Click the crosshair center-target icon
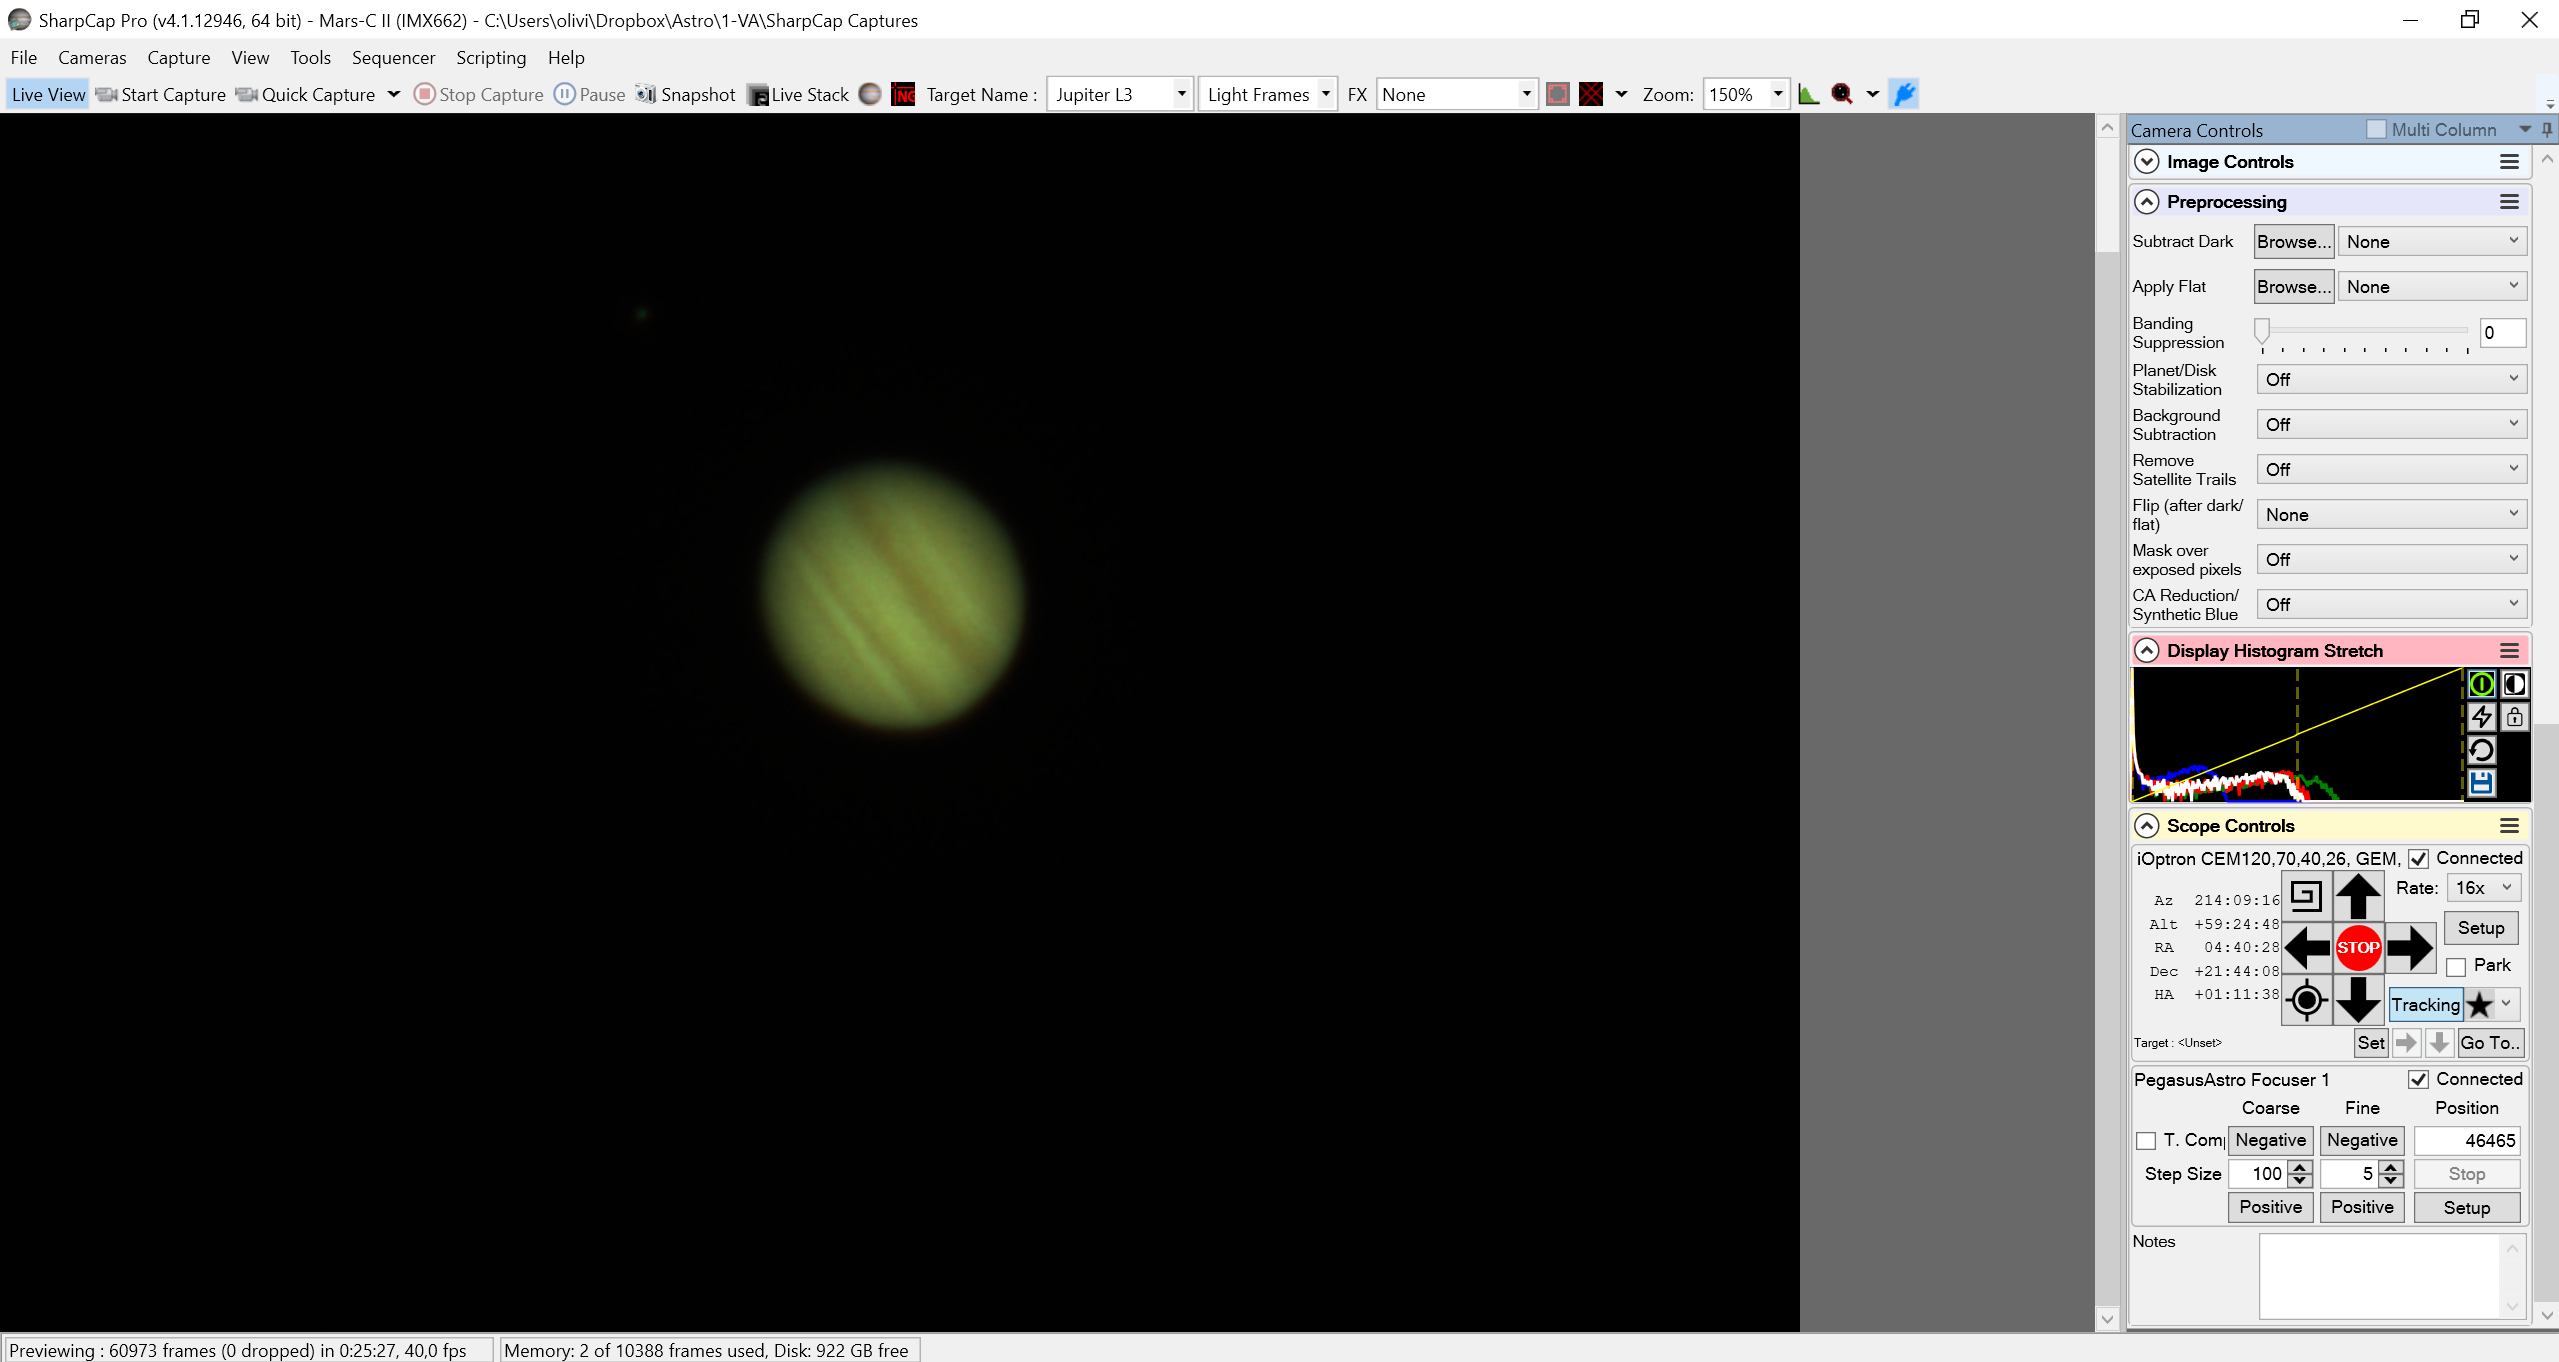The image size is (2559, 1362). (x=2305, y=999)
